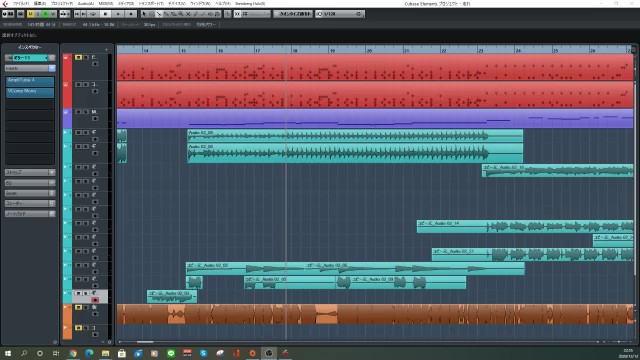Viewport: 640px width, 360px height.
Task: Click bar 18 on the timeline ruler
Action: click(x=295, y=50)
